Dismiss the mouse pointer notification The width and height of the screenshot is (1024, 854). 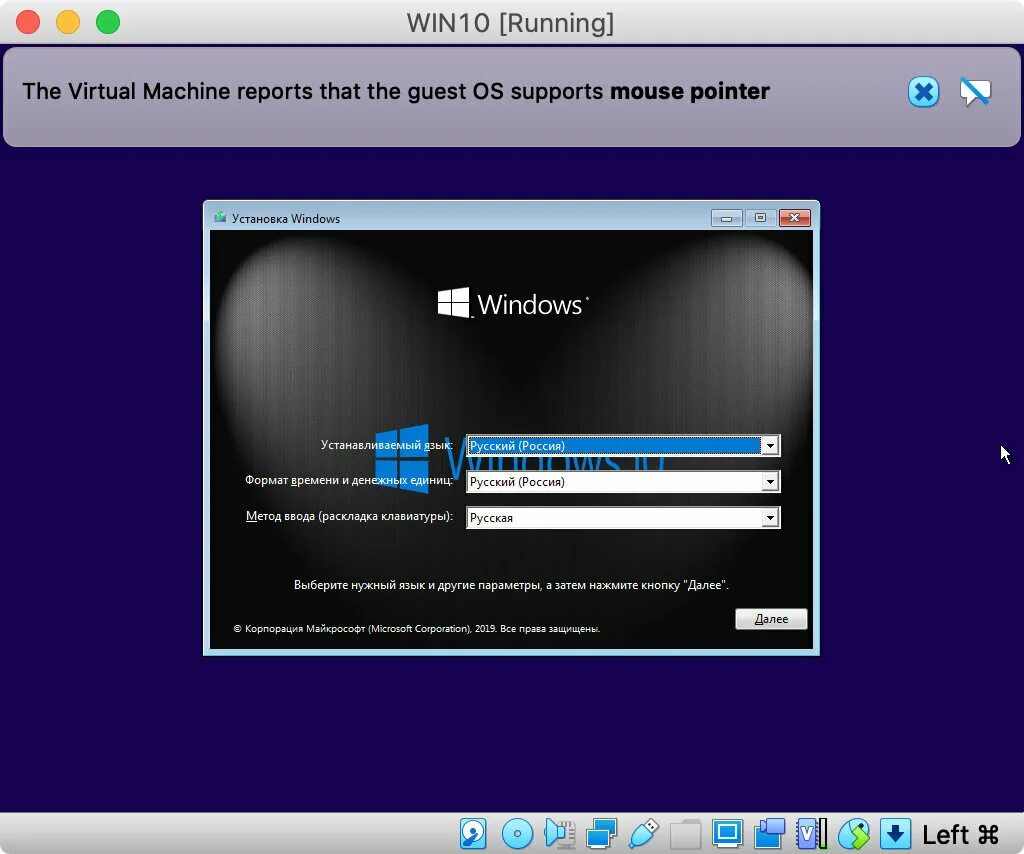(923, 92)
